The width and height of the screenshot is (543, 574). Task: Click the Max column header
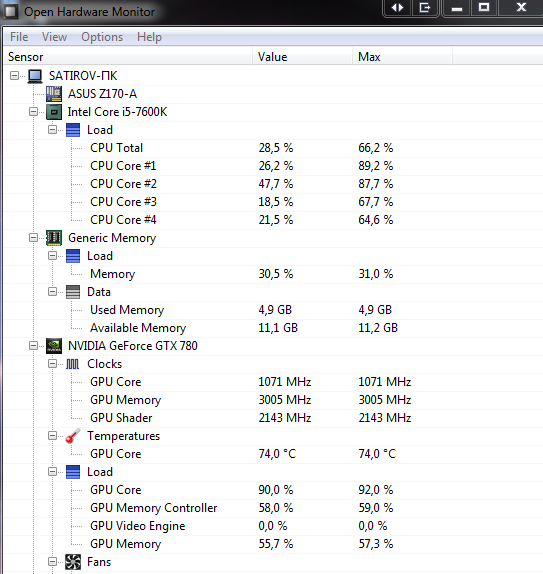[x=402, y=57]
